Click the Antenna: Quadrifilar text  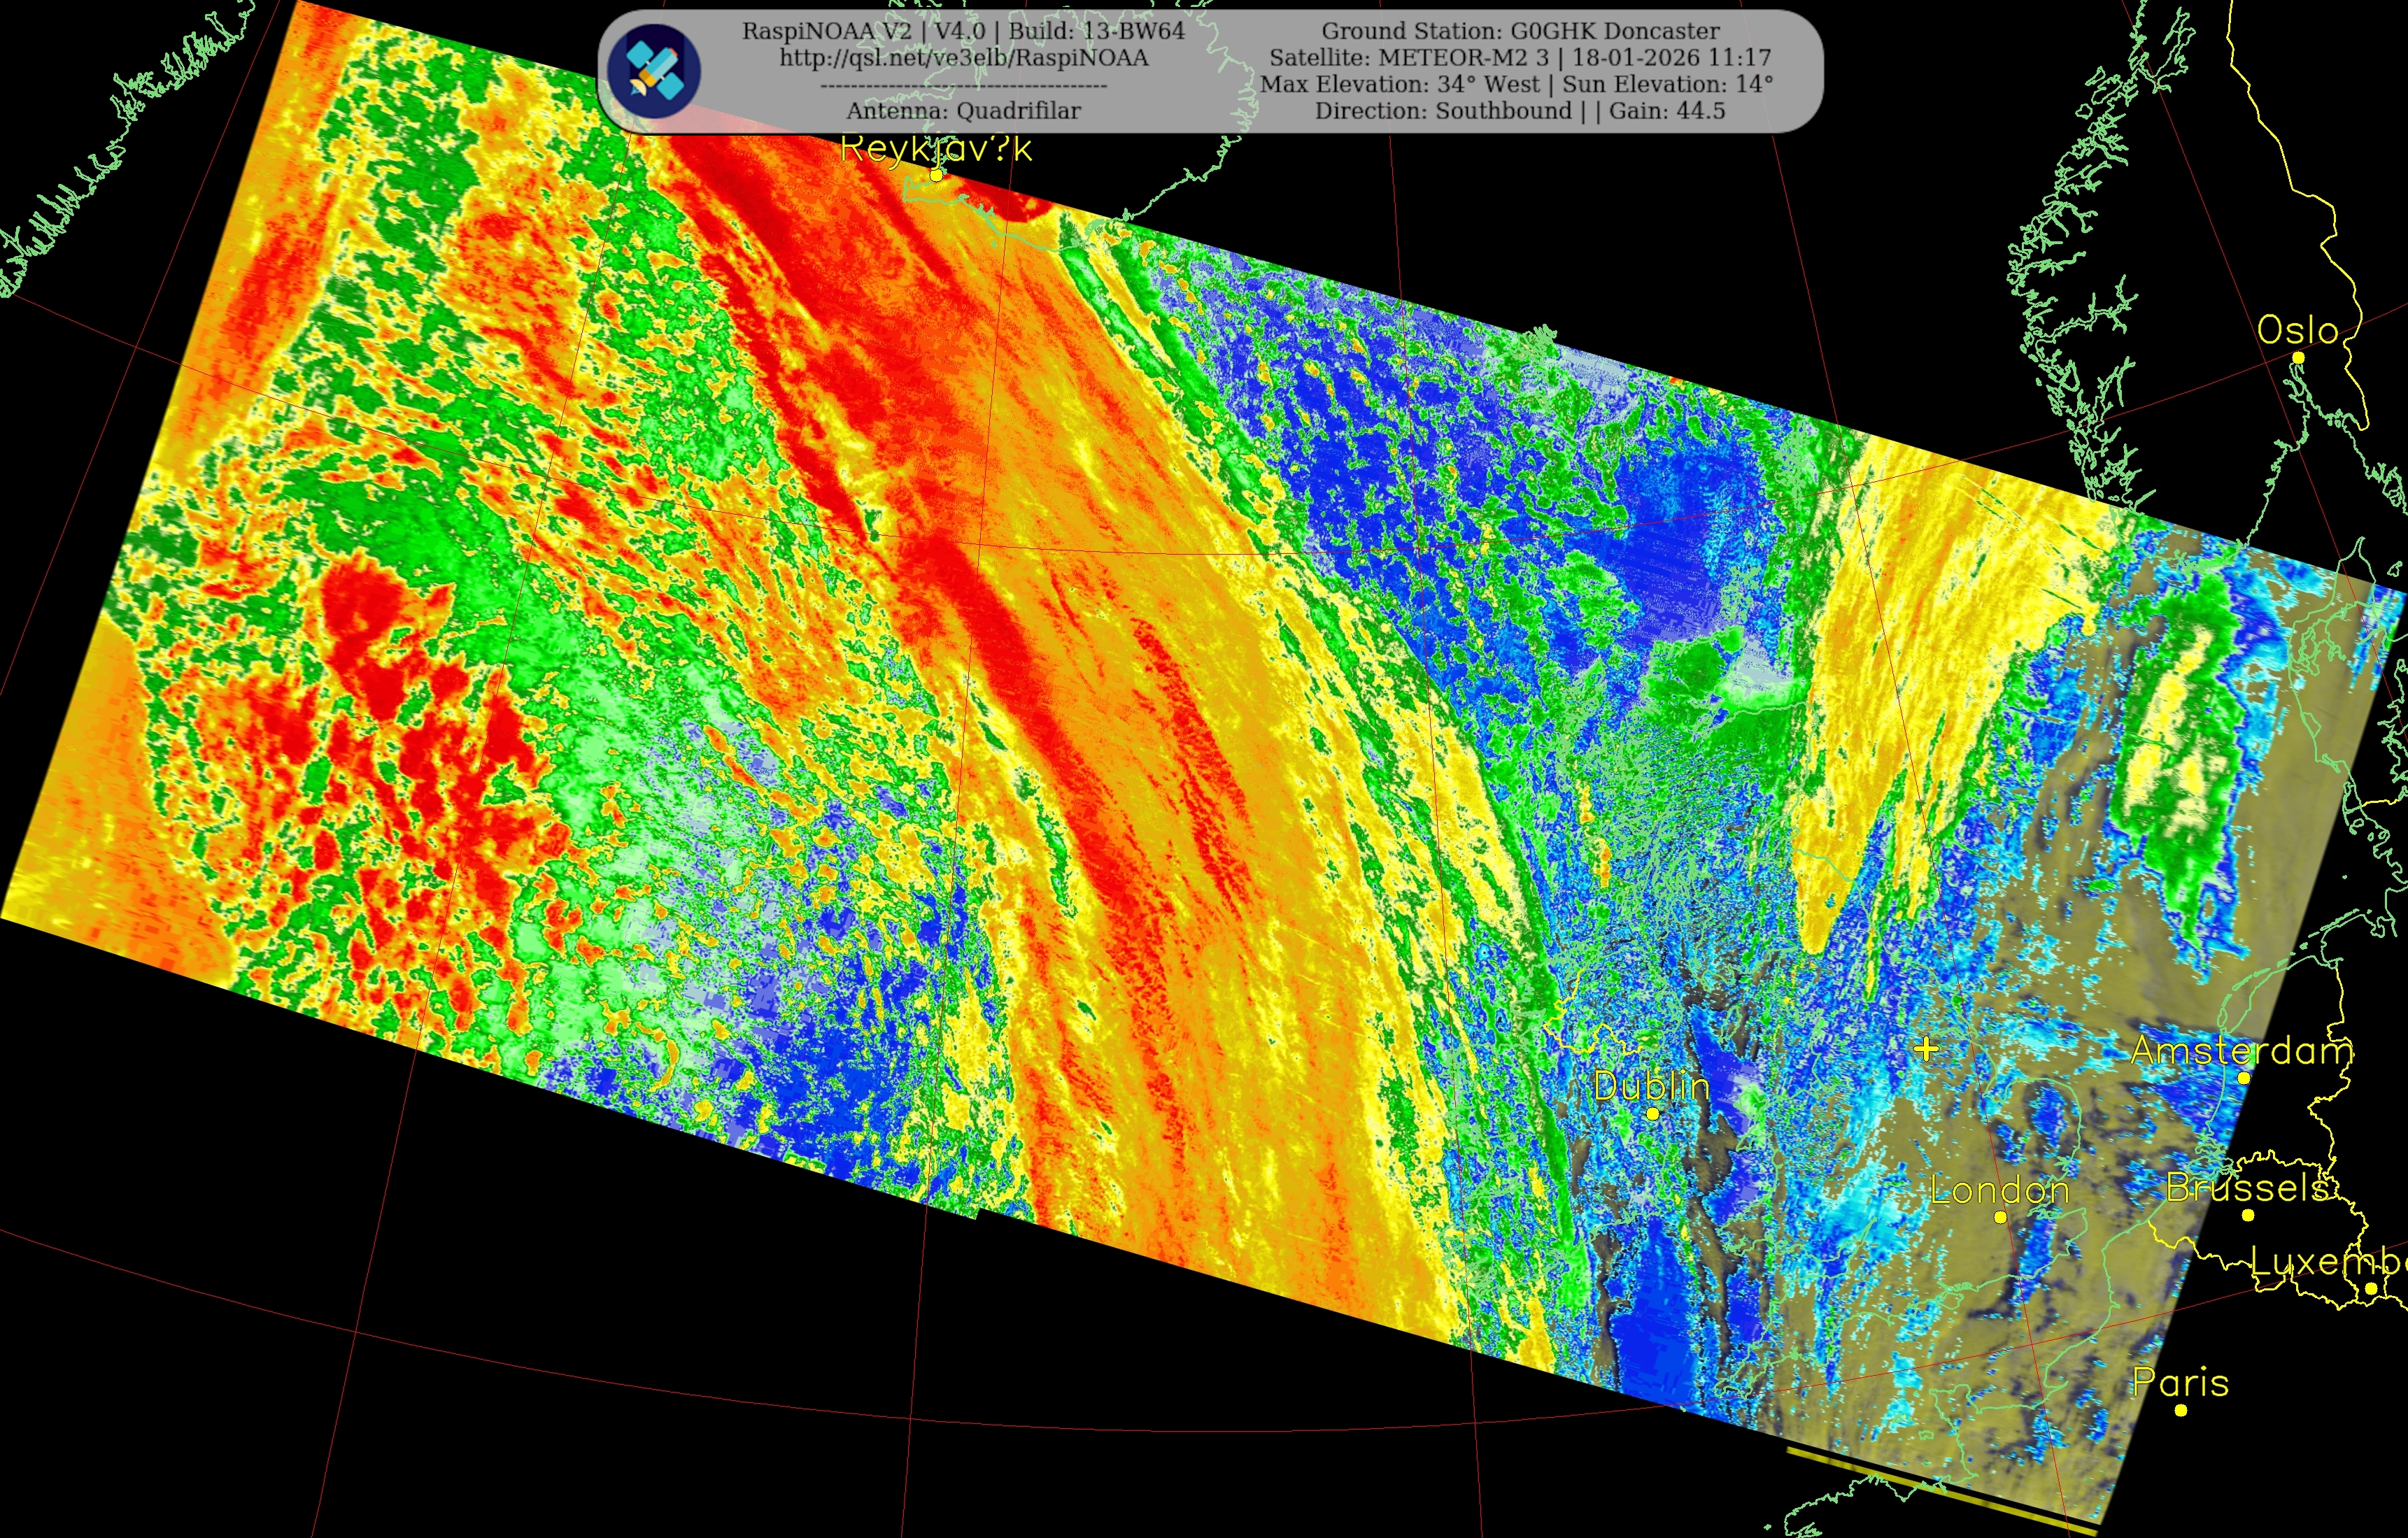coord(963,111)
